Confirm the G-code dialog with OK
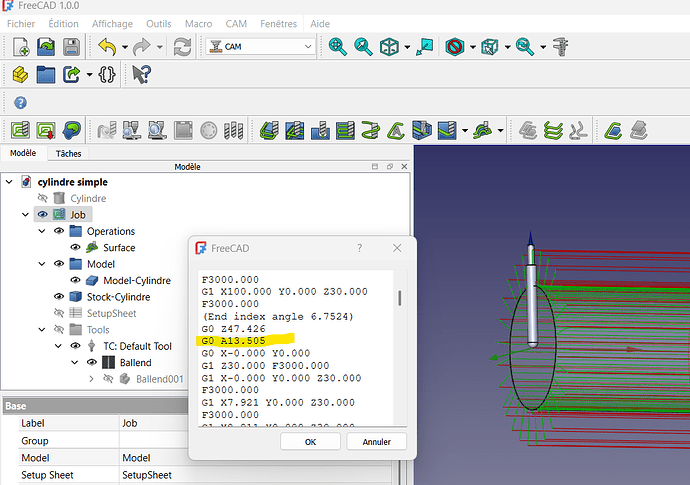 pyautogui.click(x=310, y=441)
